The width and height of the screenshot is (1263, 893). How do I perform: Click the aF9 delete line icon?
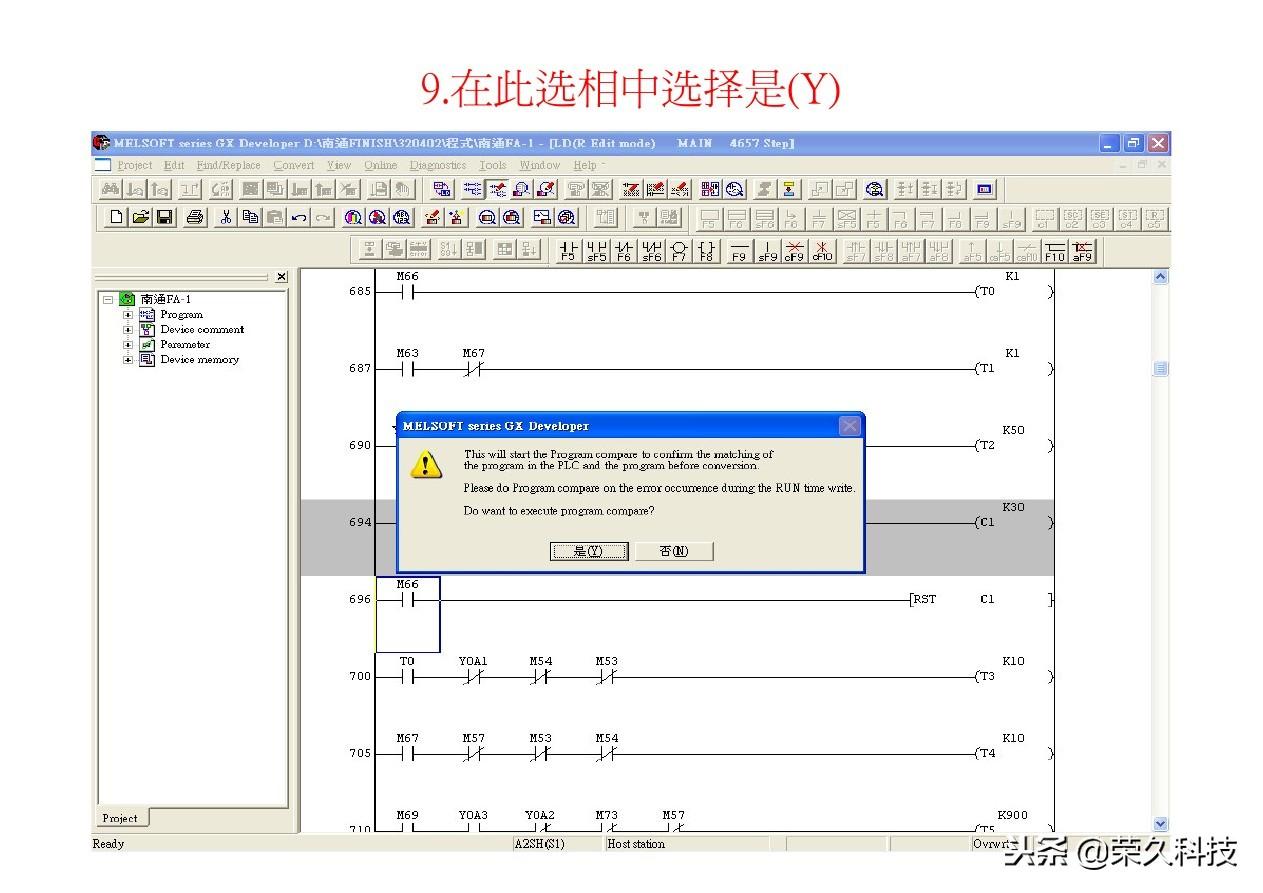[1082, 250]
